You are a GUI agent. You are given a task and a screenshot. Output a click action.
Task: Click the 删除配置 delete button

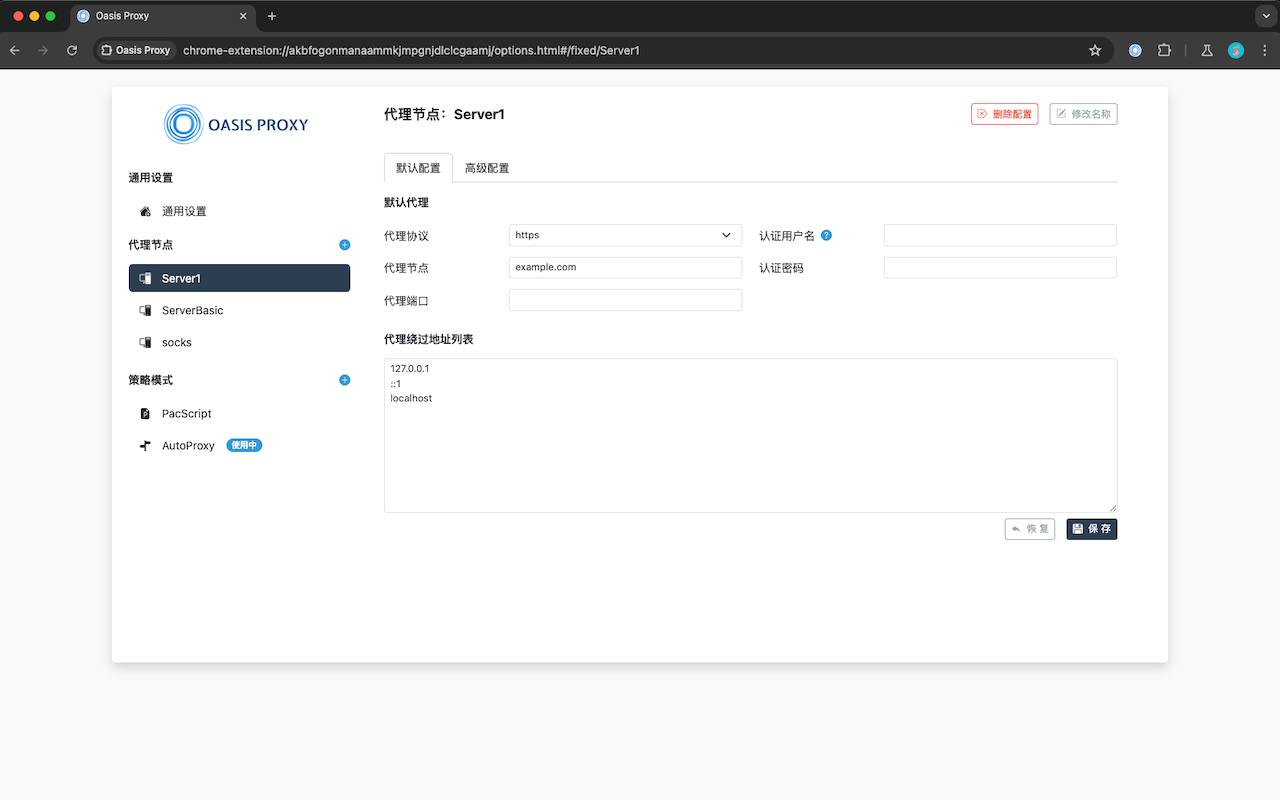(x=1004, y=114)
